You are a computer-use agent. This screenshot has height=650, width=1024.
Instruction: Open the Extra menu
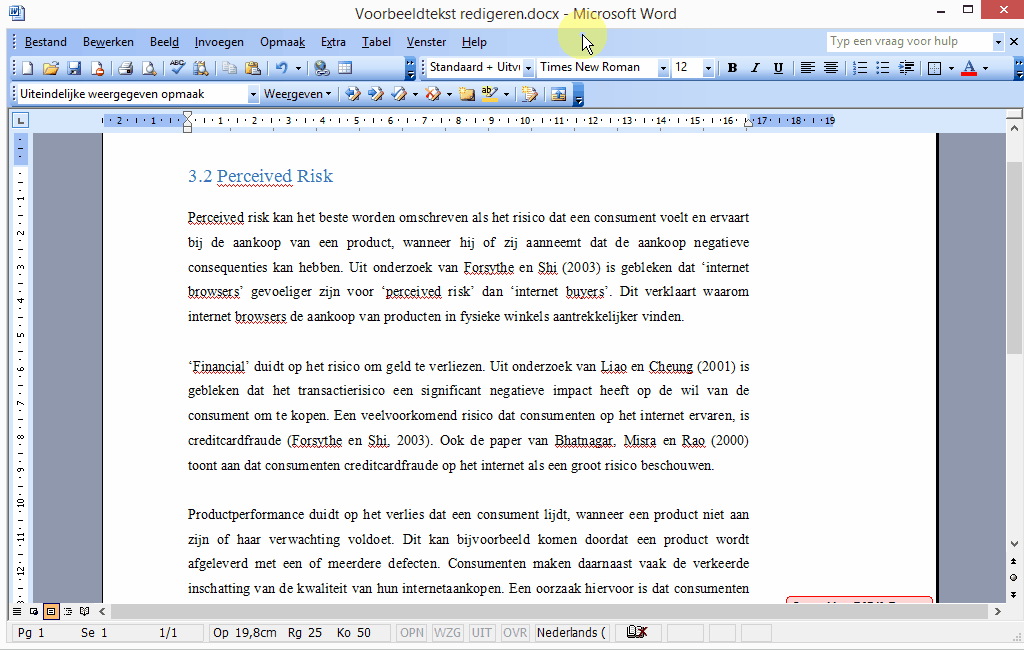(333, 42)
